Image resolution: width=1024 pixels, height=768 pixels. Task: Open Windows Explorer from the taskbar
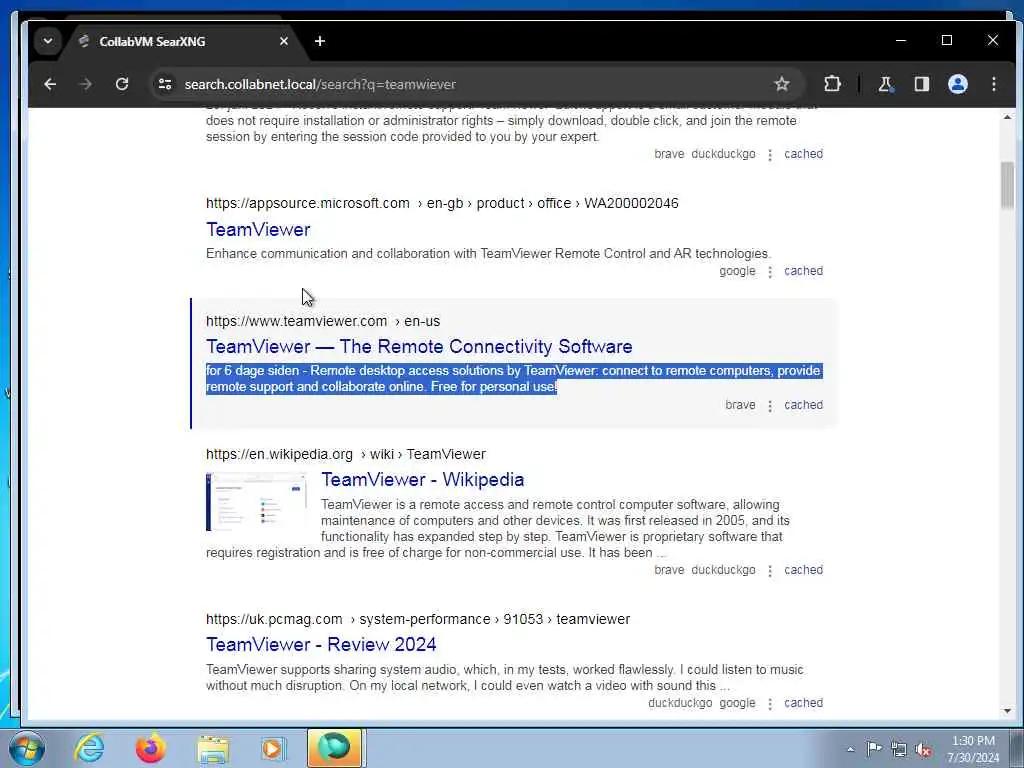tap(213, 748)
